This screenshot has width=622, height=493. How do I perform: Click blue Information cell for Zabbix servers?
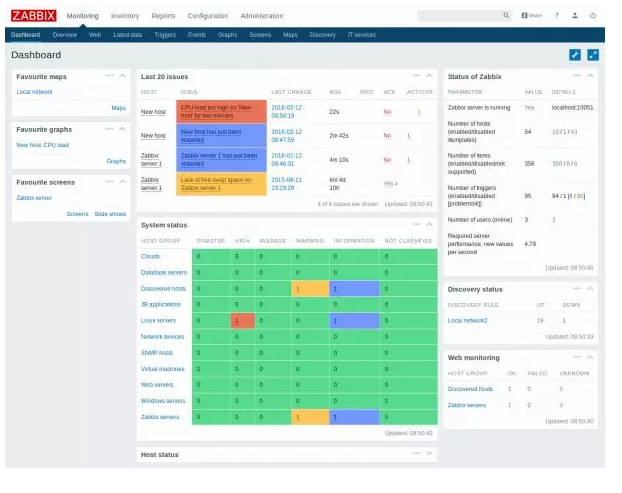click(354, 417)
